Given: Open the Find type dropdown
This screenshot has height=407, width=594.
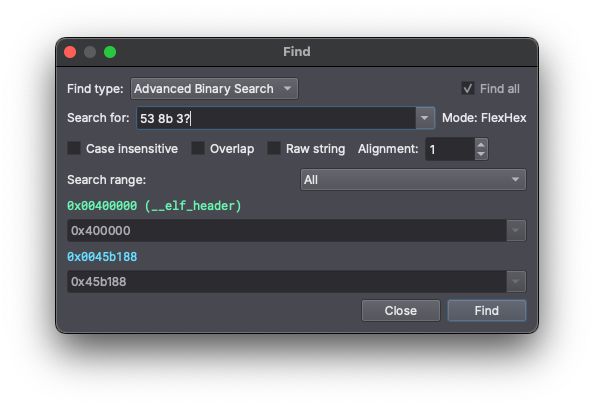Looking at the screenshot, I should [x=214, y=89].
